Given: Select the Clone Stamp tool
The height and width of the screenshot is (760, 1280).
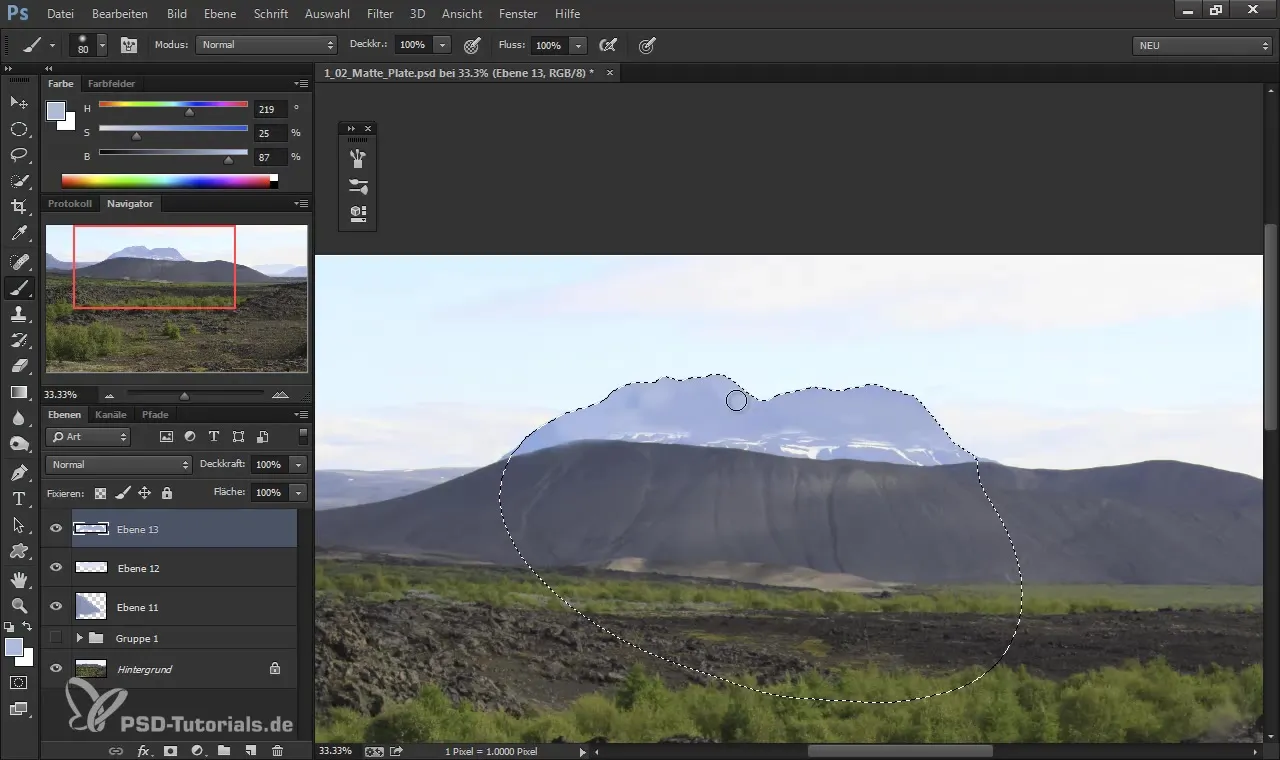Looking at the screenshot, I should 19,314.
